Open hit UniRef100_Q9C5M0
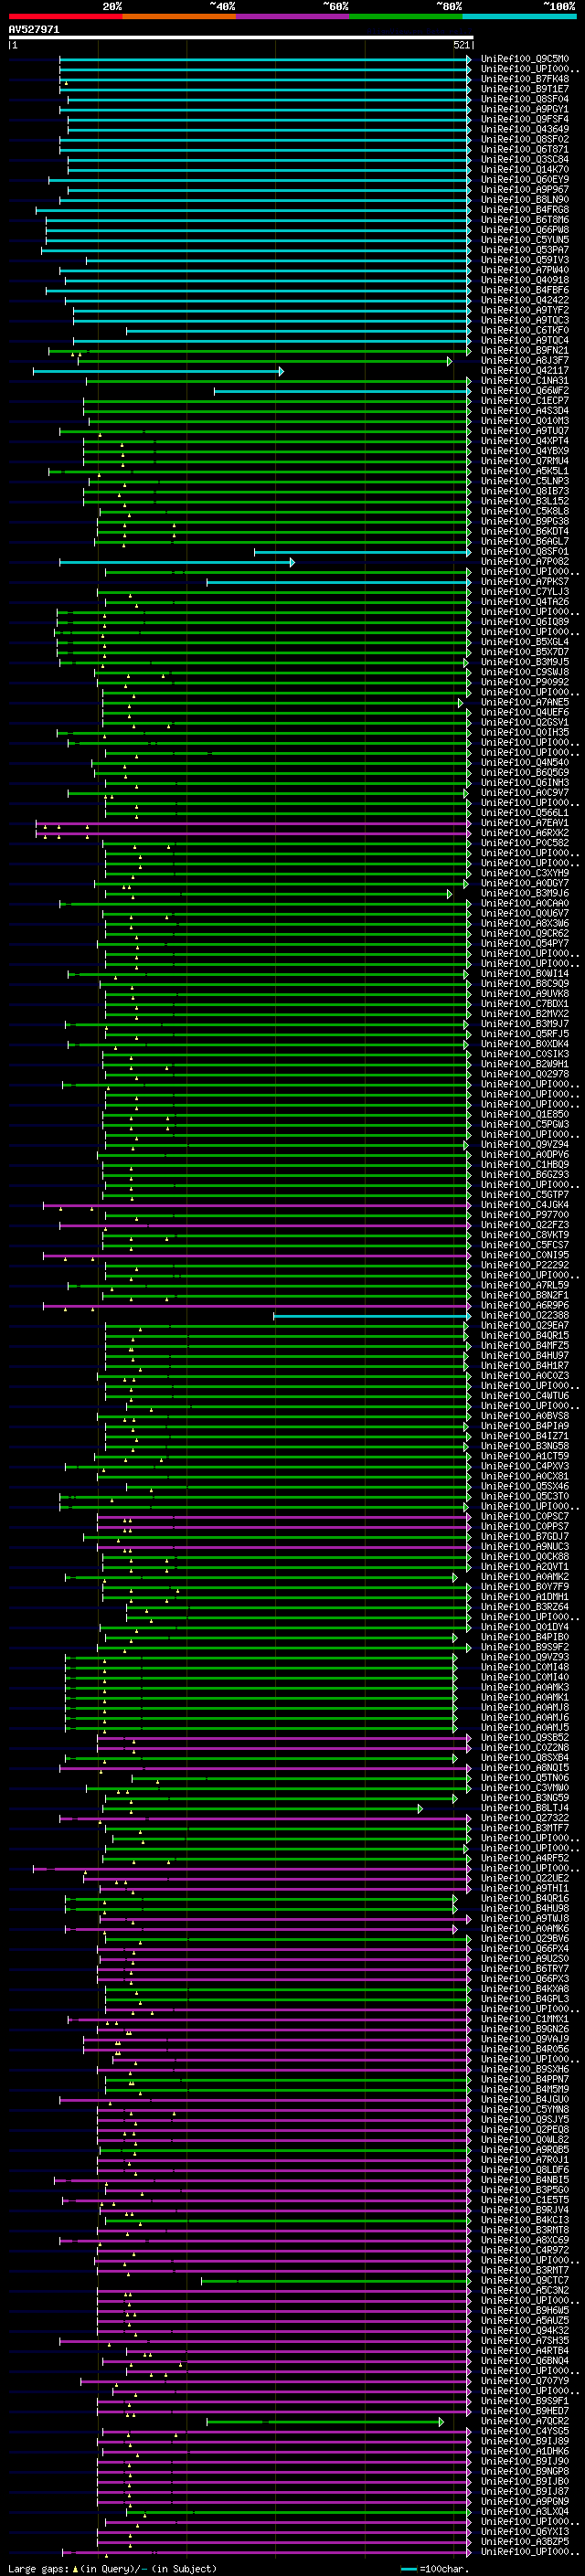585x2576 pixels. 525,59
